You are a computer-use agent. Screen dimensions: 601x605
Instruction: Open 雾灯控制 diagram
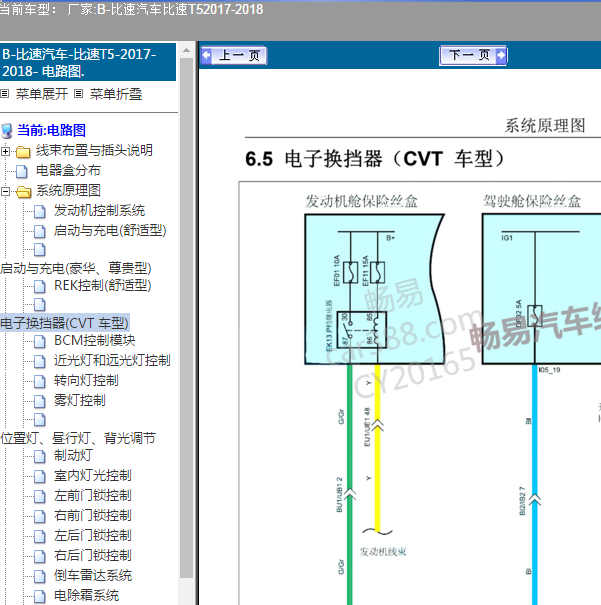[x=79, y=400]
